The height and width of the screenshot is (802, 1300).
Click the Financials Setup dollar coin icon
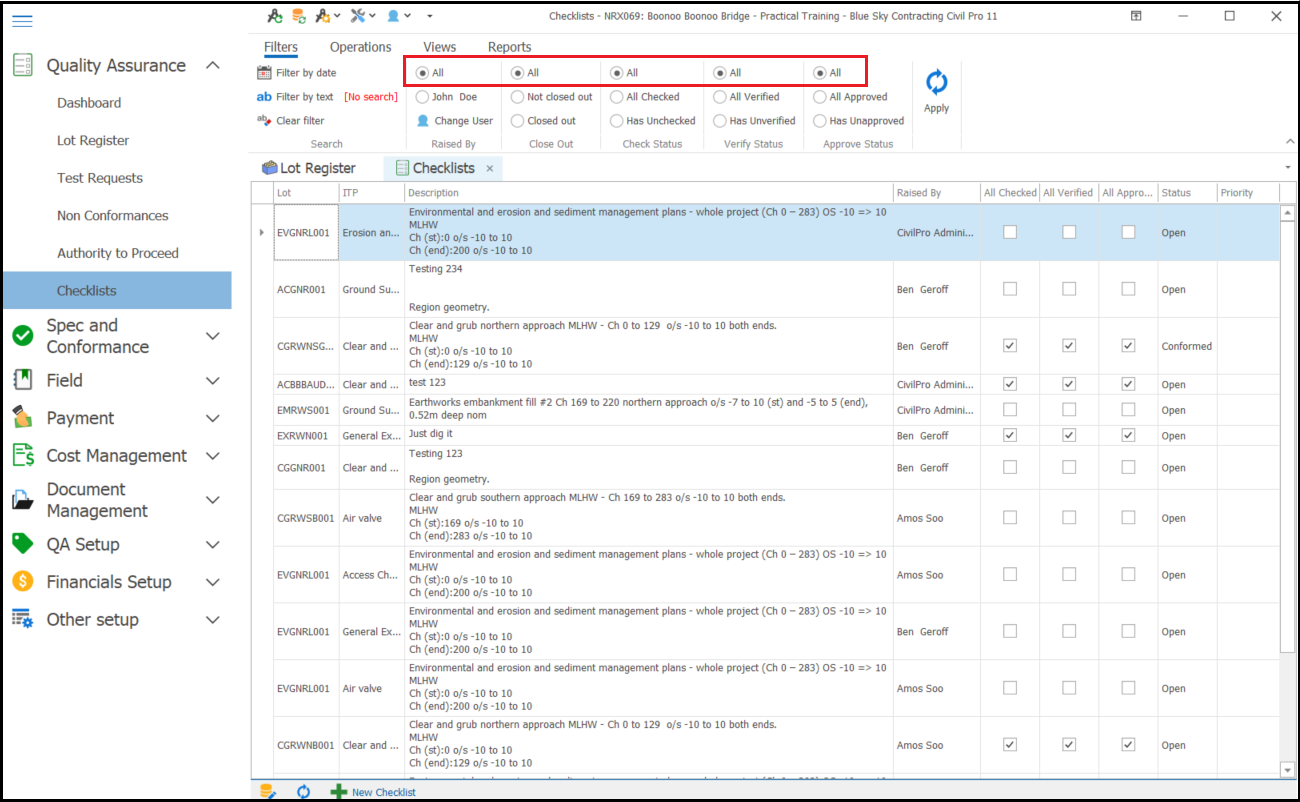click(23, 582)
